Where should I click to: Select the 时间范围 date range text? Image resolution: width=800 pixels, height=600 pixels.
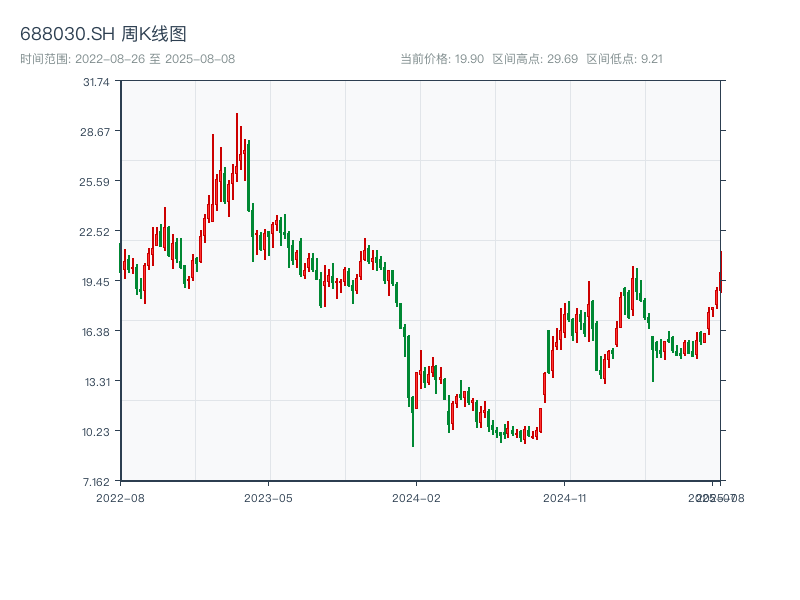point(127,59)
